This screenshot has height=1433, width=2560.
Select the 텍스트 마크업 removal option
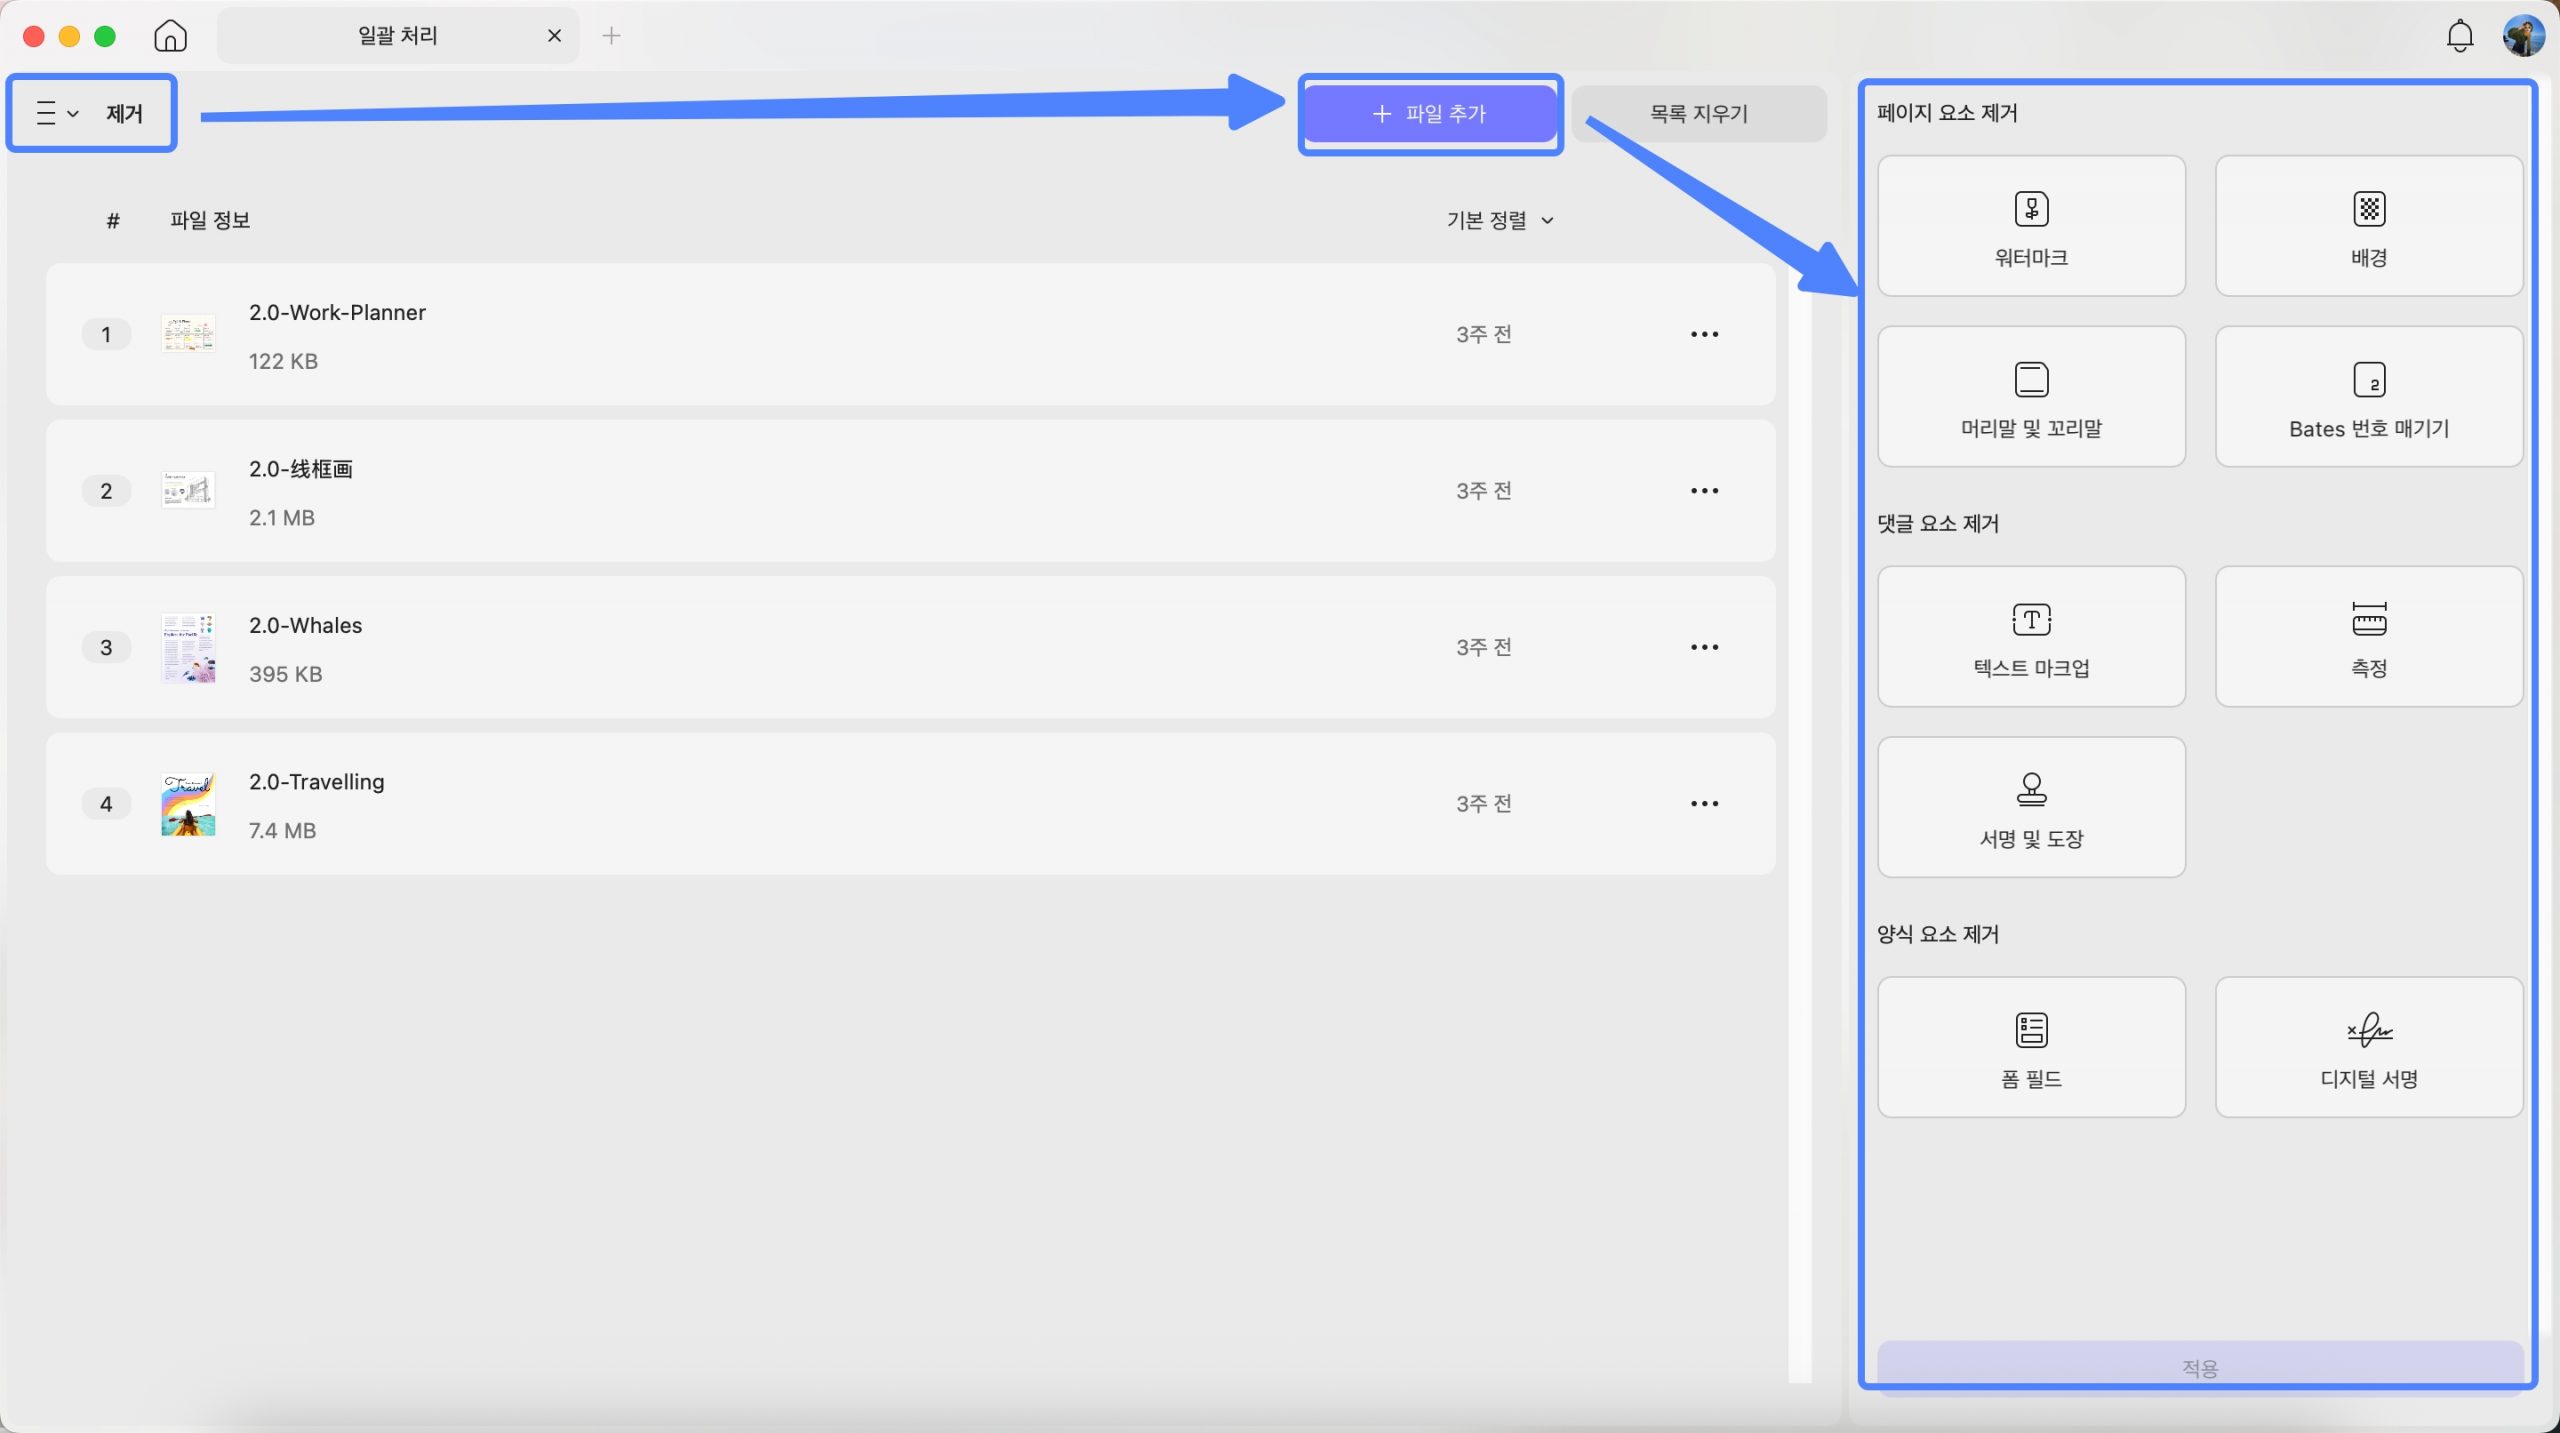(2031, 637)
